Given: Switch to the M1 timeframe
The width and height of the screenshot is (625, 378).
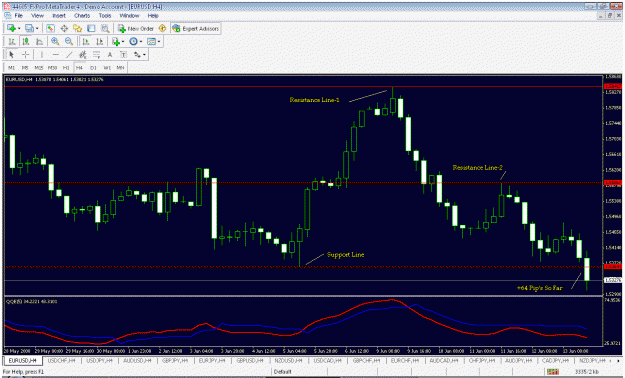Looking at the screenshot, I should pyautogui.click(x=12, y=68).
